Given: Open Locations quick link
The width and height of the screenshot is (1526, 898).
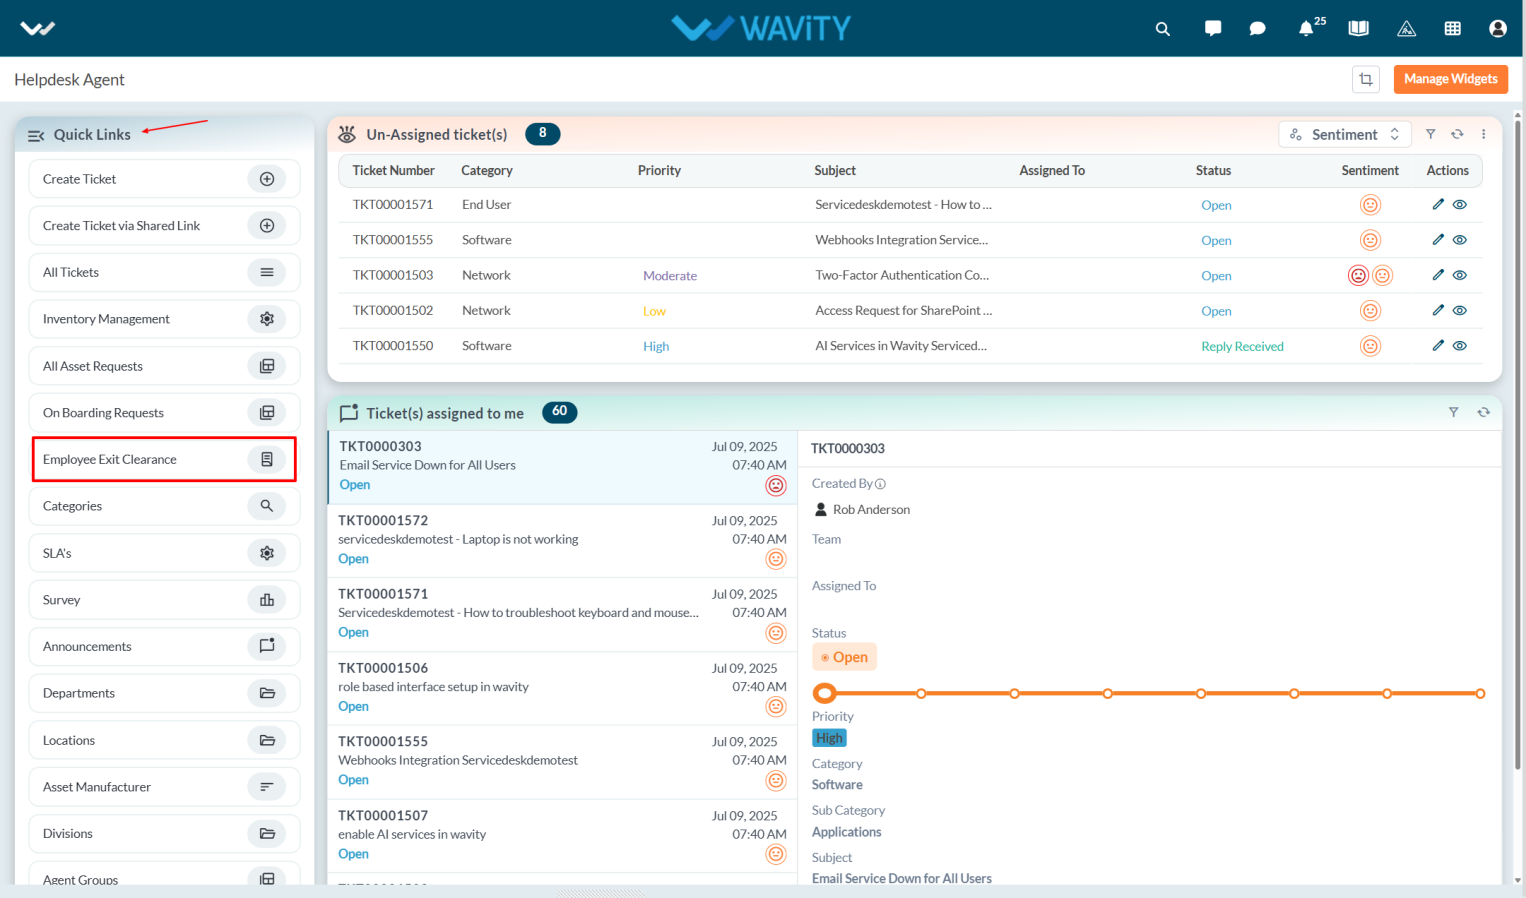Looking at the screenshot, I should coord(164,740).
